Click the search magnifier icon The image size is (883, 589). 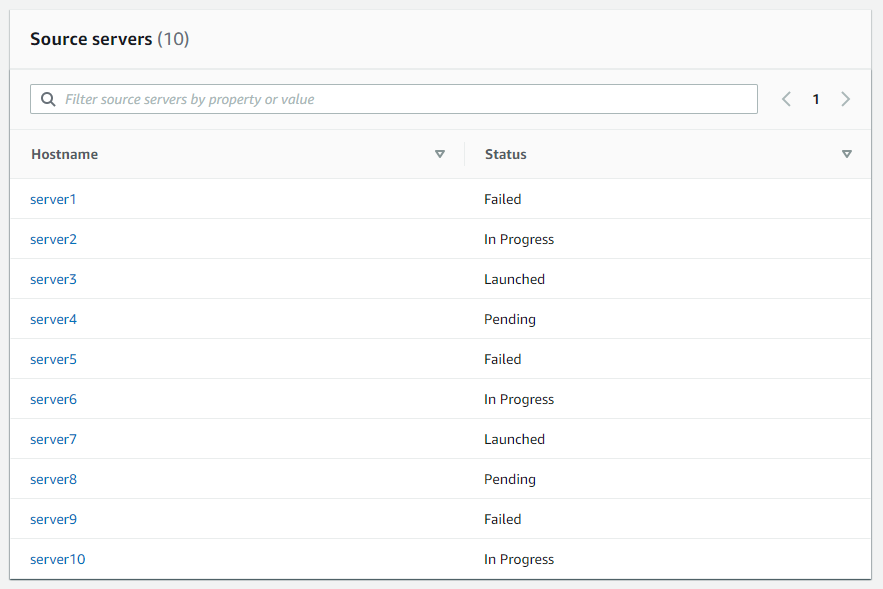click(x=48, y=99)
